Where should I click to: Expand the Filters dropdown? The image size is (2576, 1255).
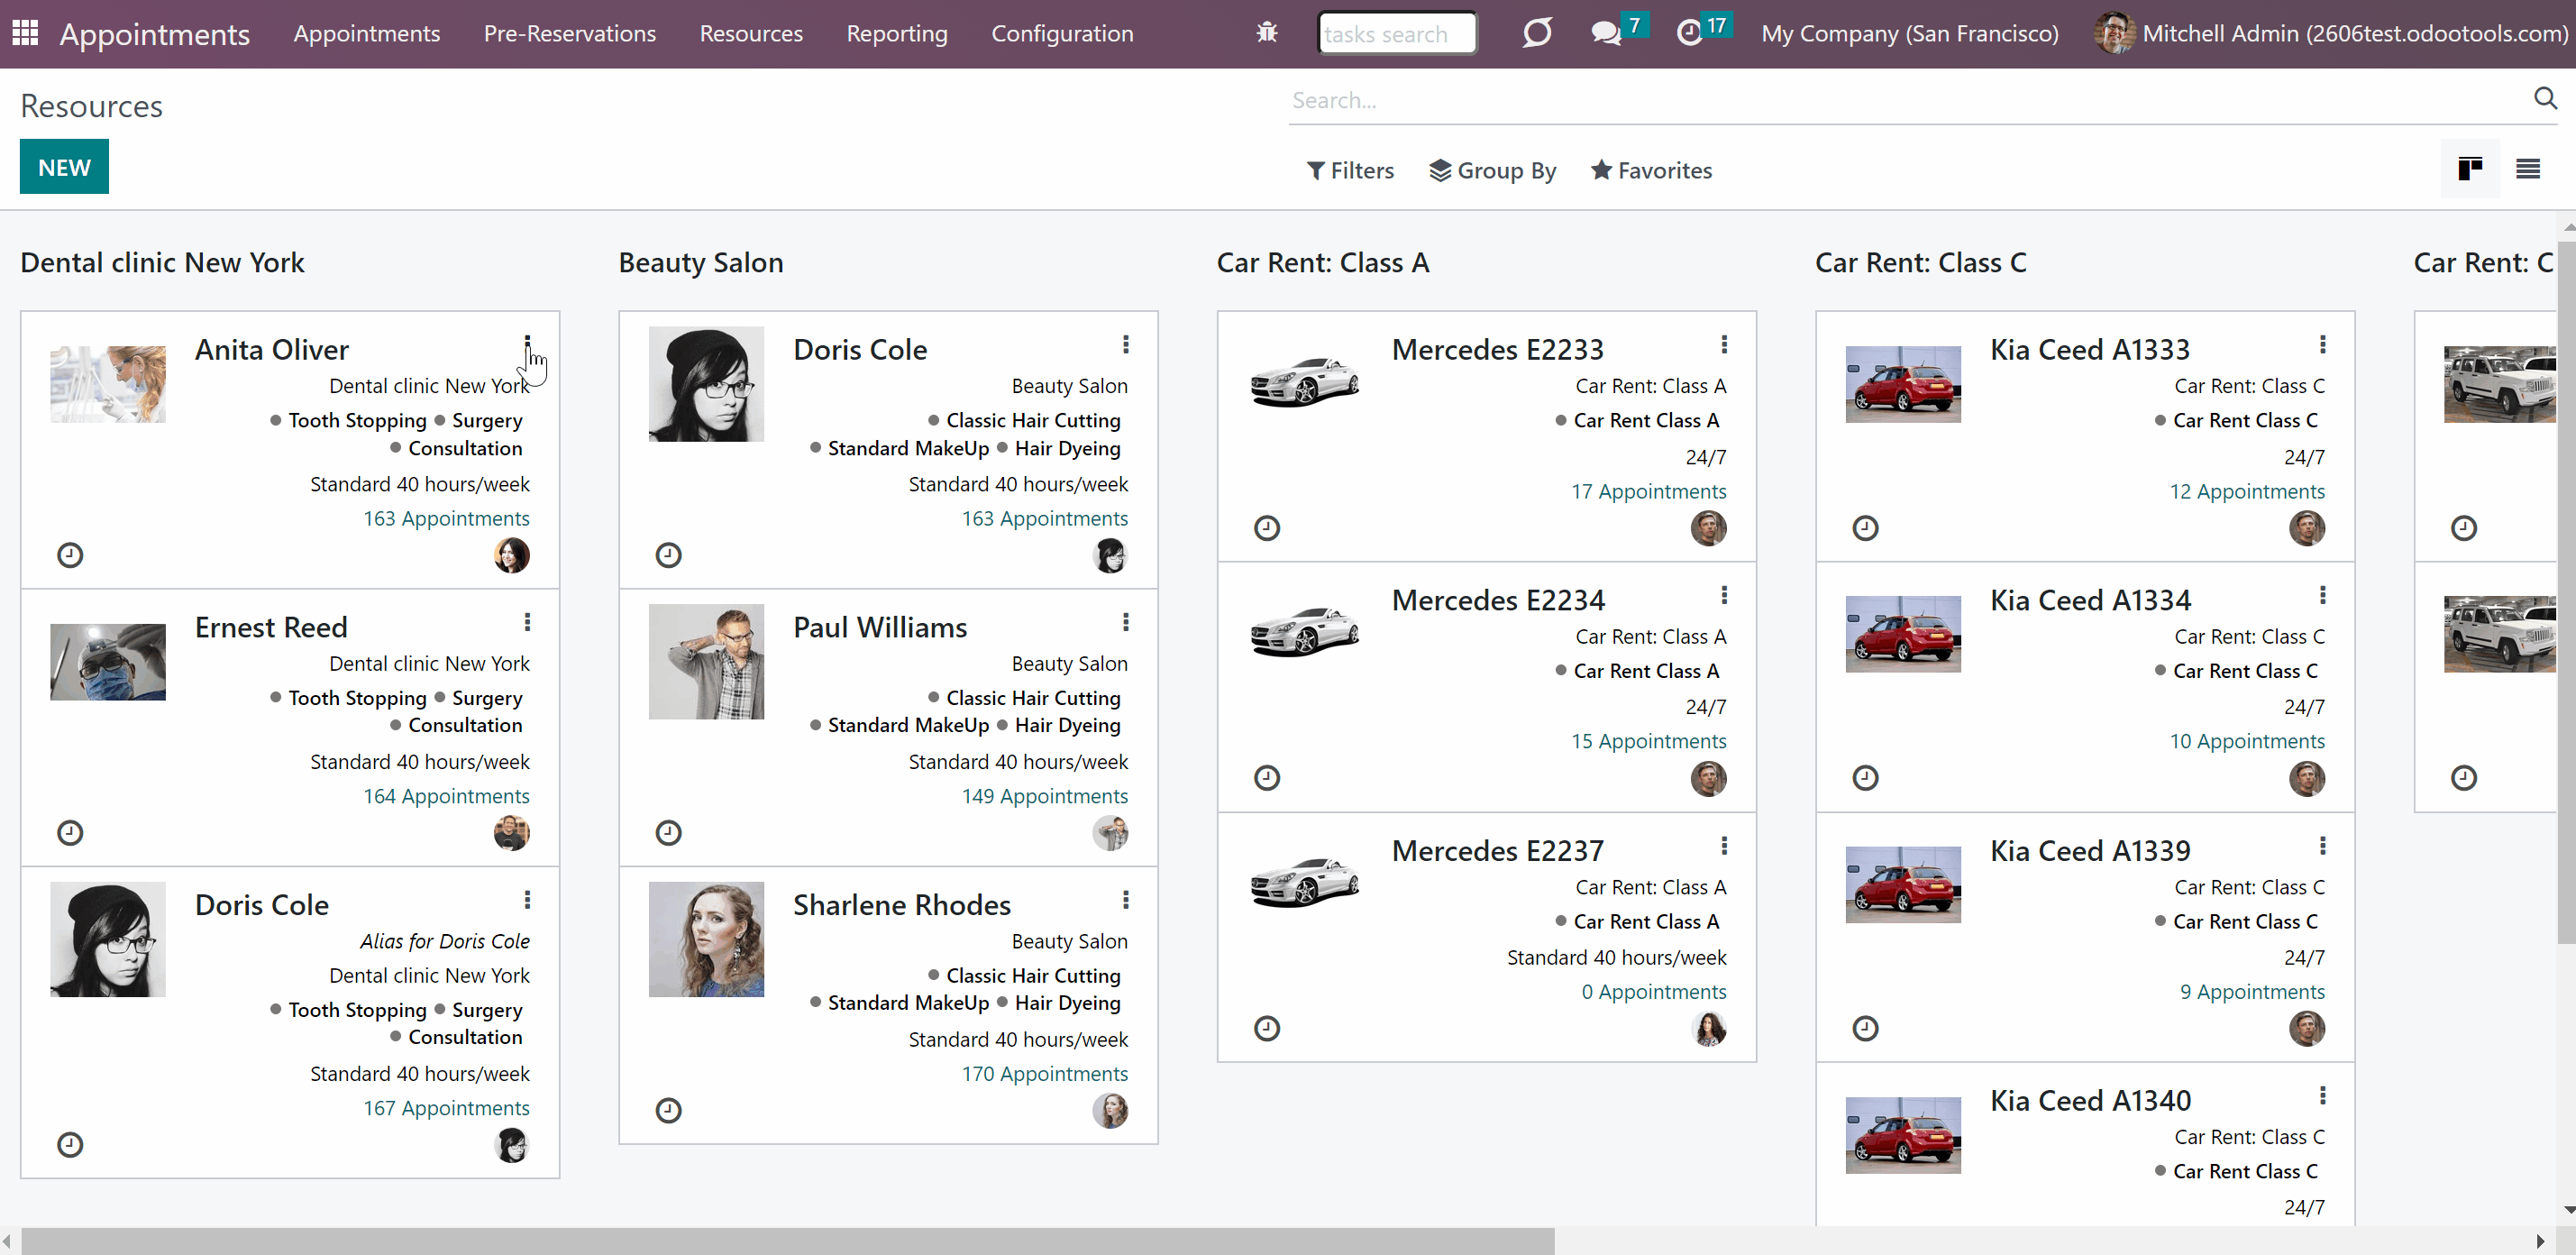(x=1350, y=170)
